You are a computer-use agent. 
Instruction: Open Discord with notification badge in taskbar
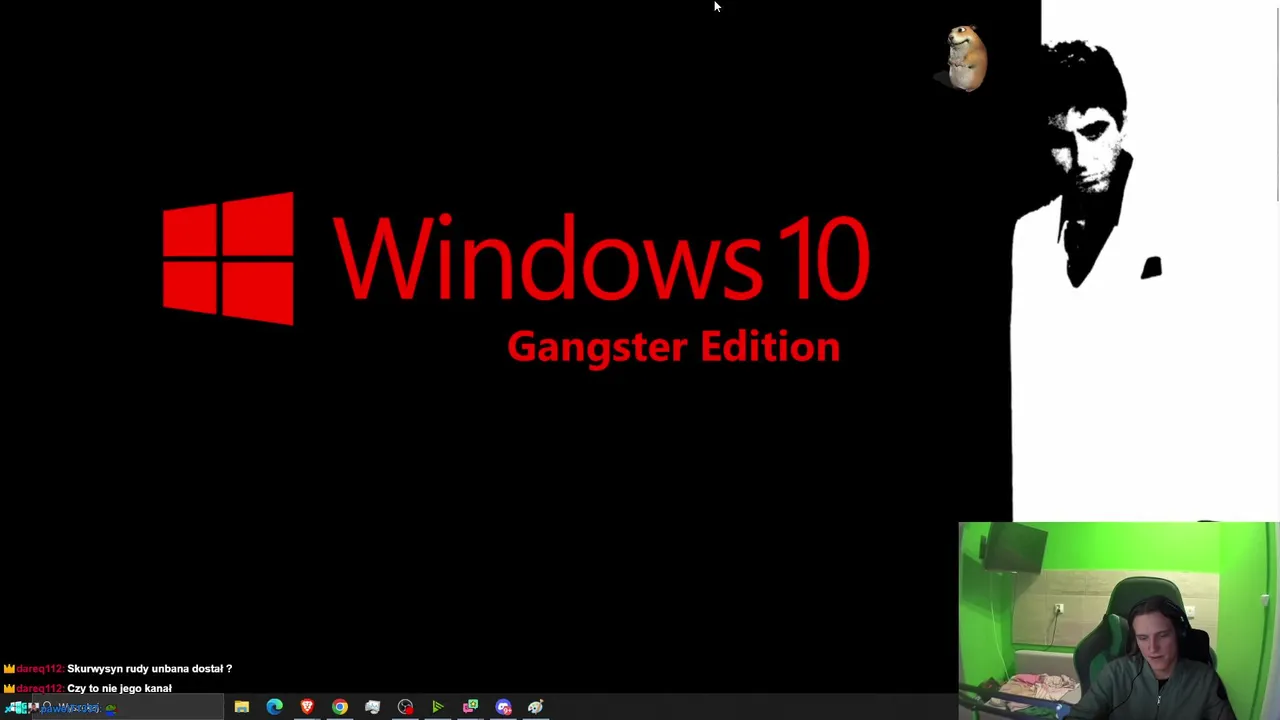[x=503, y=707]
